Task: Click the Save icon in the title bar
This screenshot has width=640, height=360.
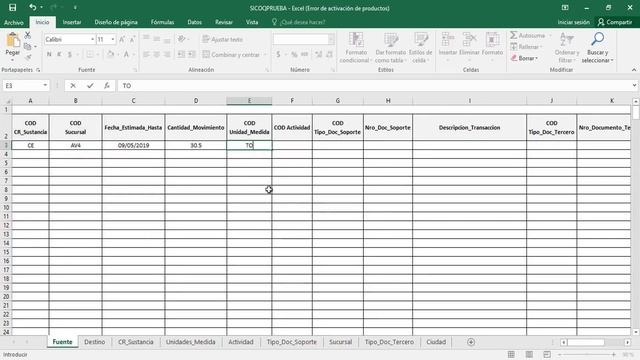Action: tap(13, 8)
